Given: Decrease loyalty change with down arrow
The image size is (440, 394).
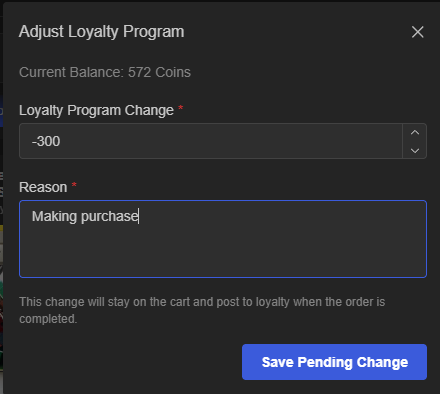Looking at the screenshot, I should (x=415, y=150).
